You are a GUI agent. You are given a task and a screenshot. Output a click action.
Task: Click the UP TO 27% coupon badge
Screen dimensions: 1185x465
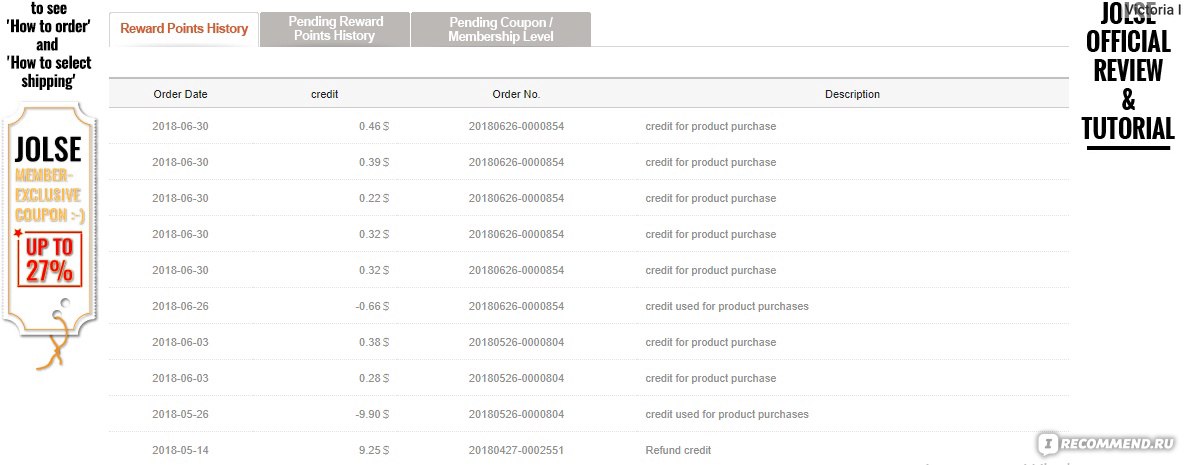click(x=49, y=260)
